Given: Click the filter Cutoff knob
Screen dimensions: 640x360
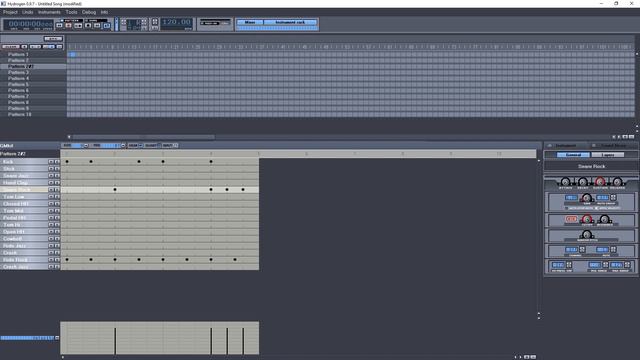Looking at the screenshot, I should [587, 219].
